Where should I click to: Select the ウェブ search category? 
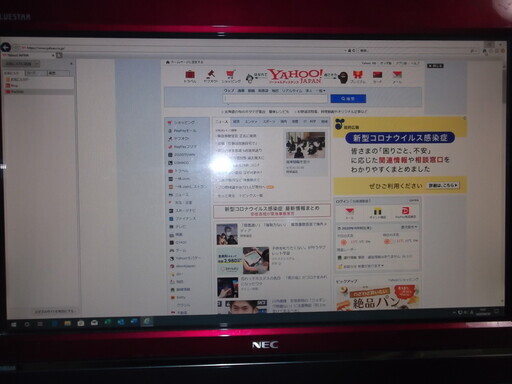229,91
